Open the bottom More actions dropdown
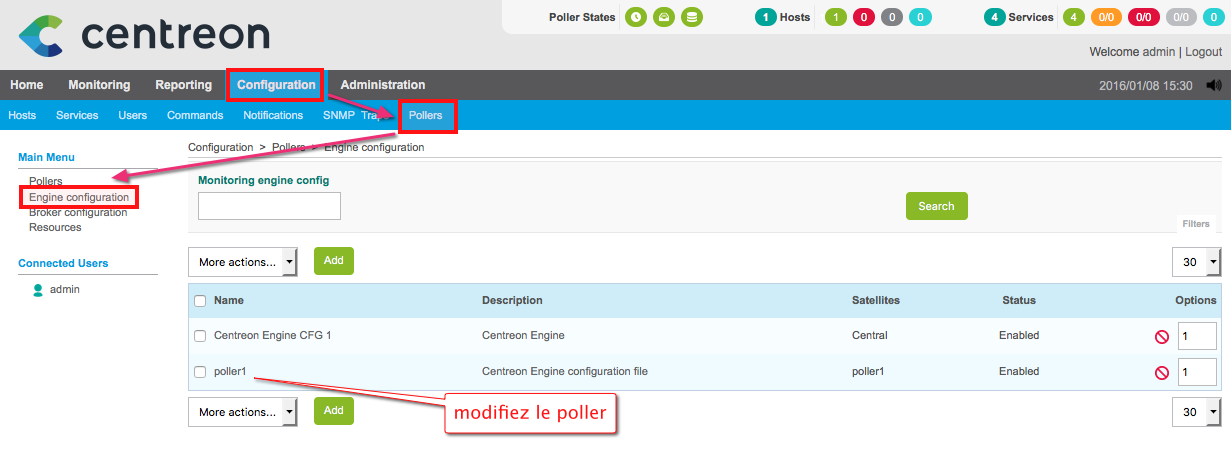The image size is (1231, 454). pos(243,412)
